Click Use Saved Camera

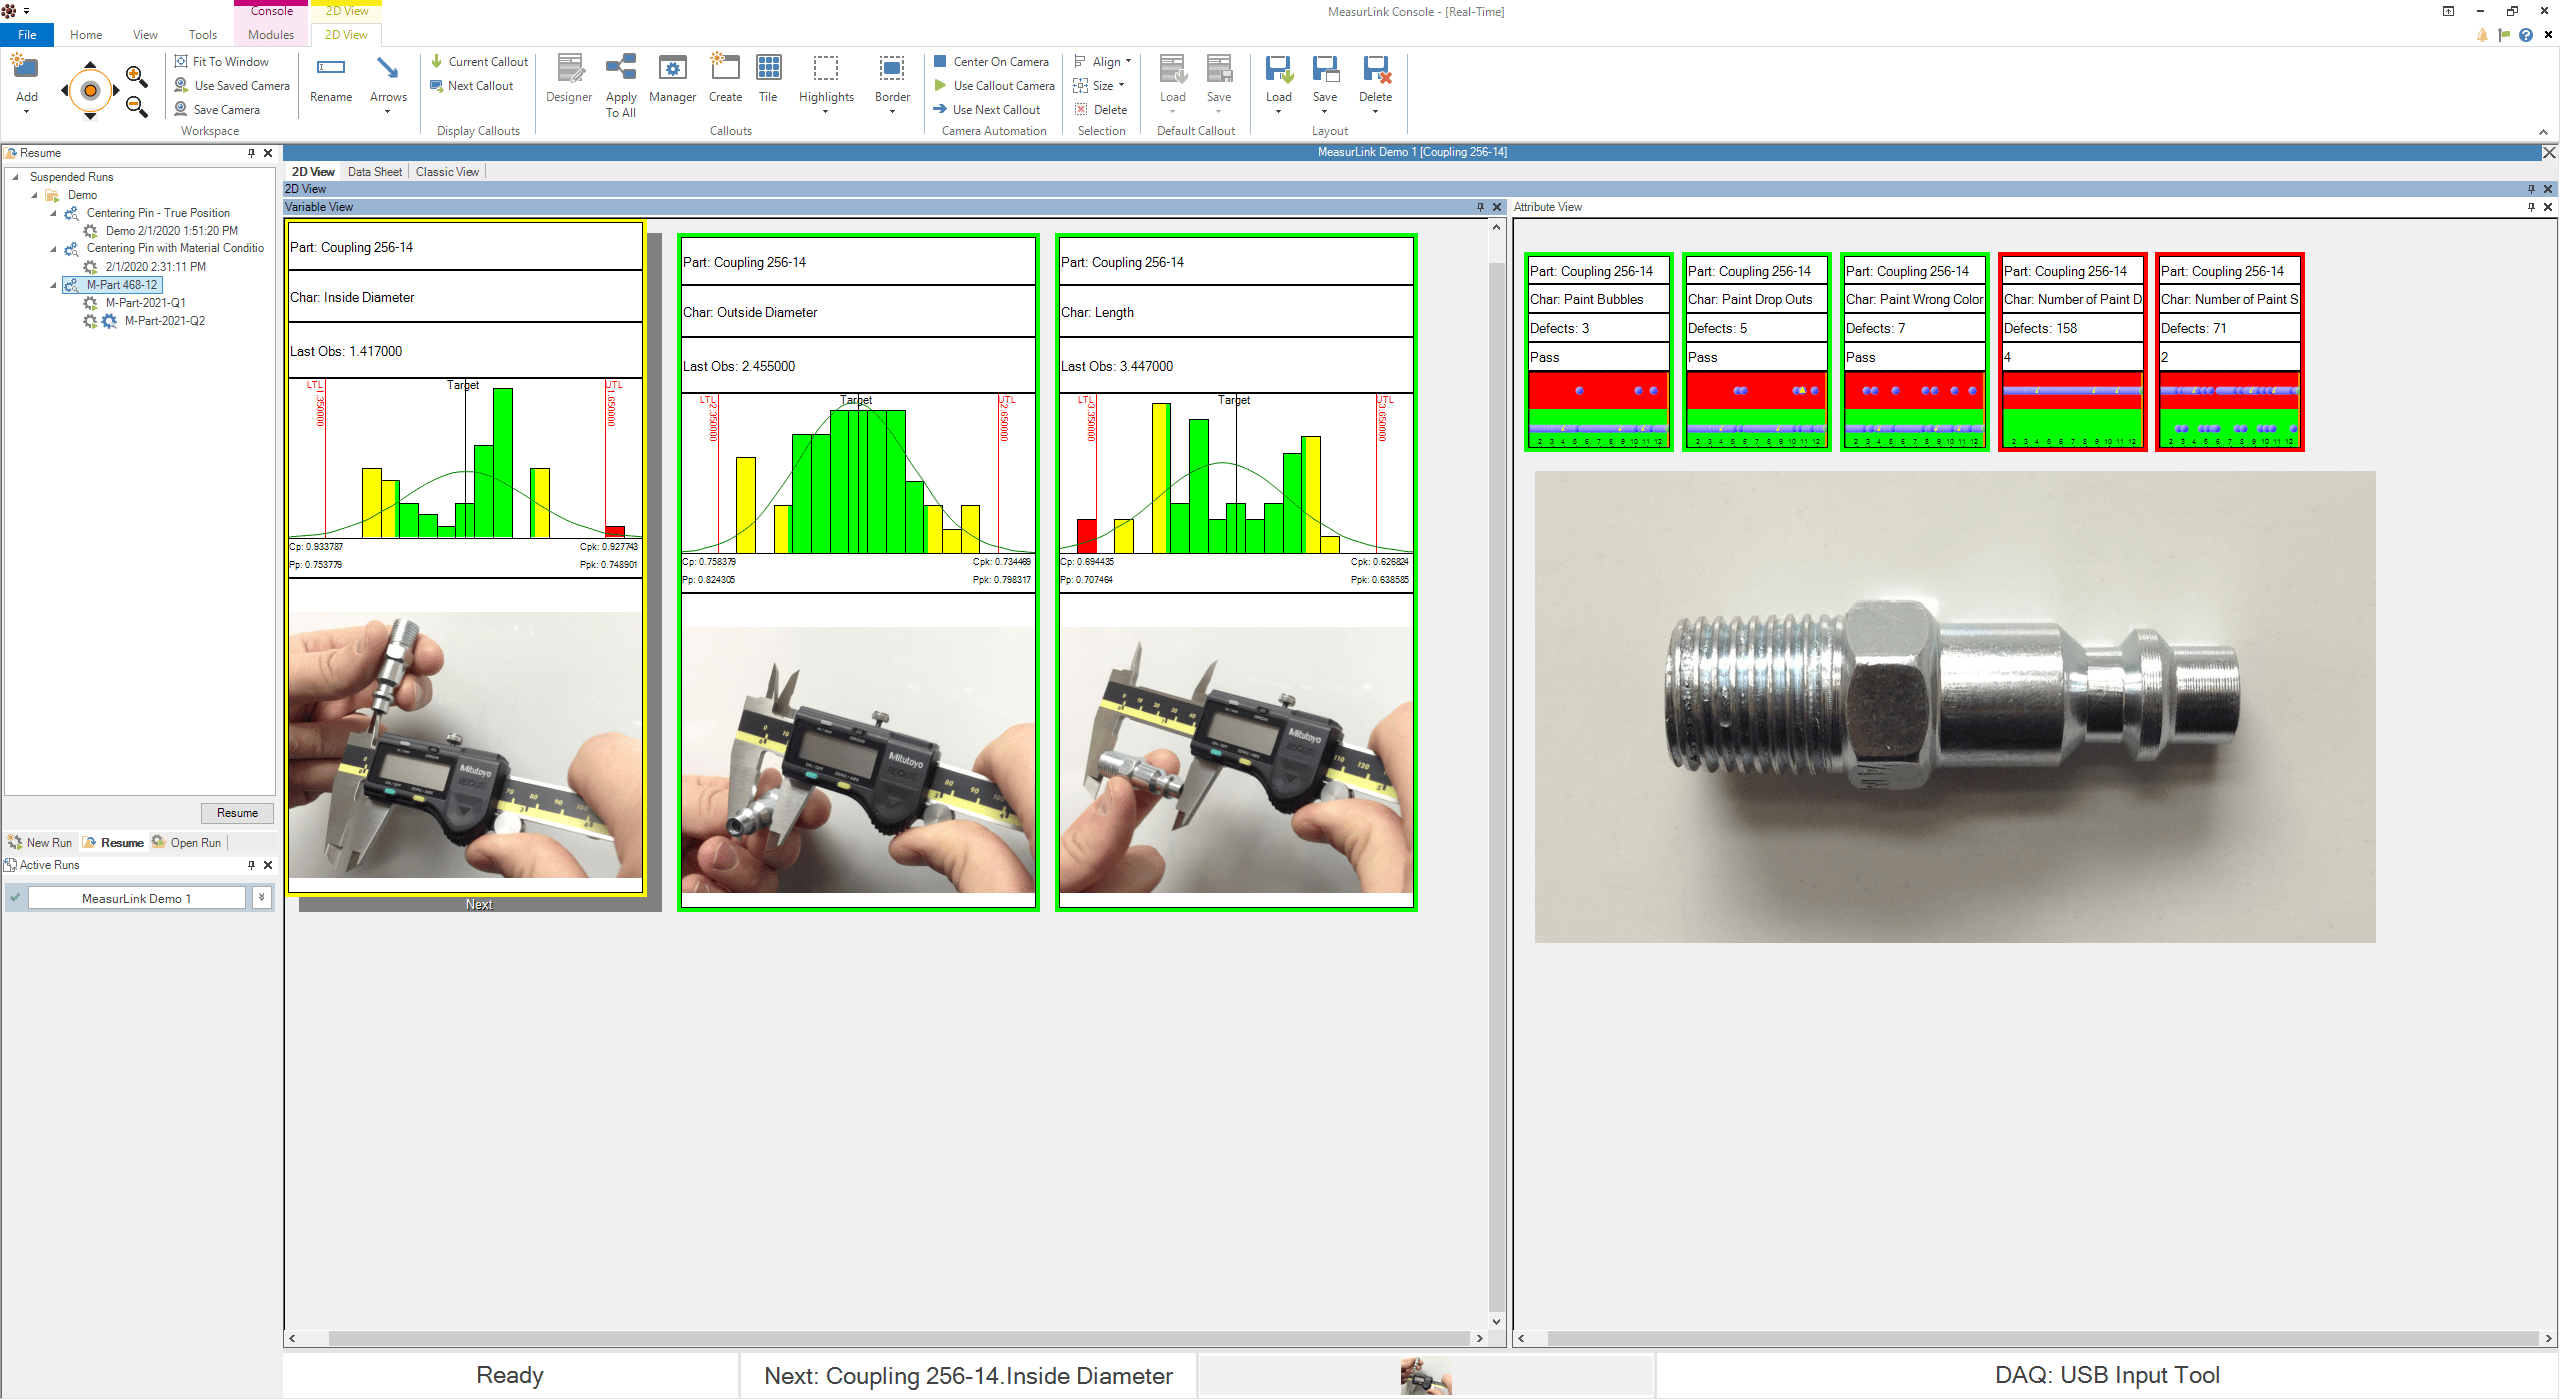point(232,85)
